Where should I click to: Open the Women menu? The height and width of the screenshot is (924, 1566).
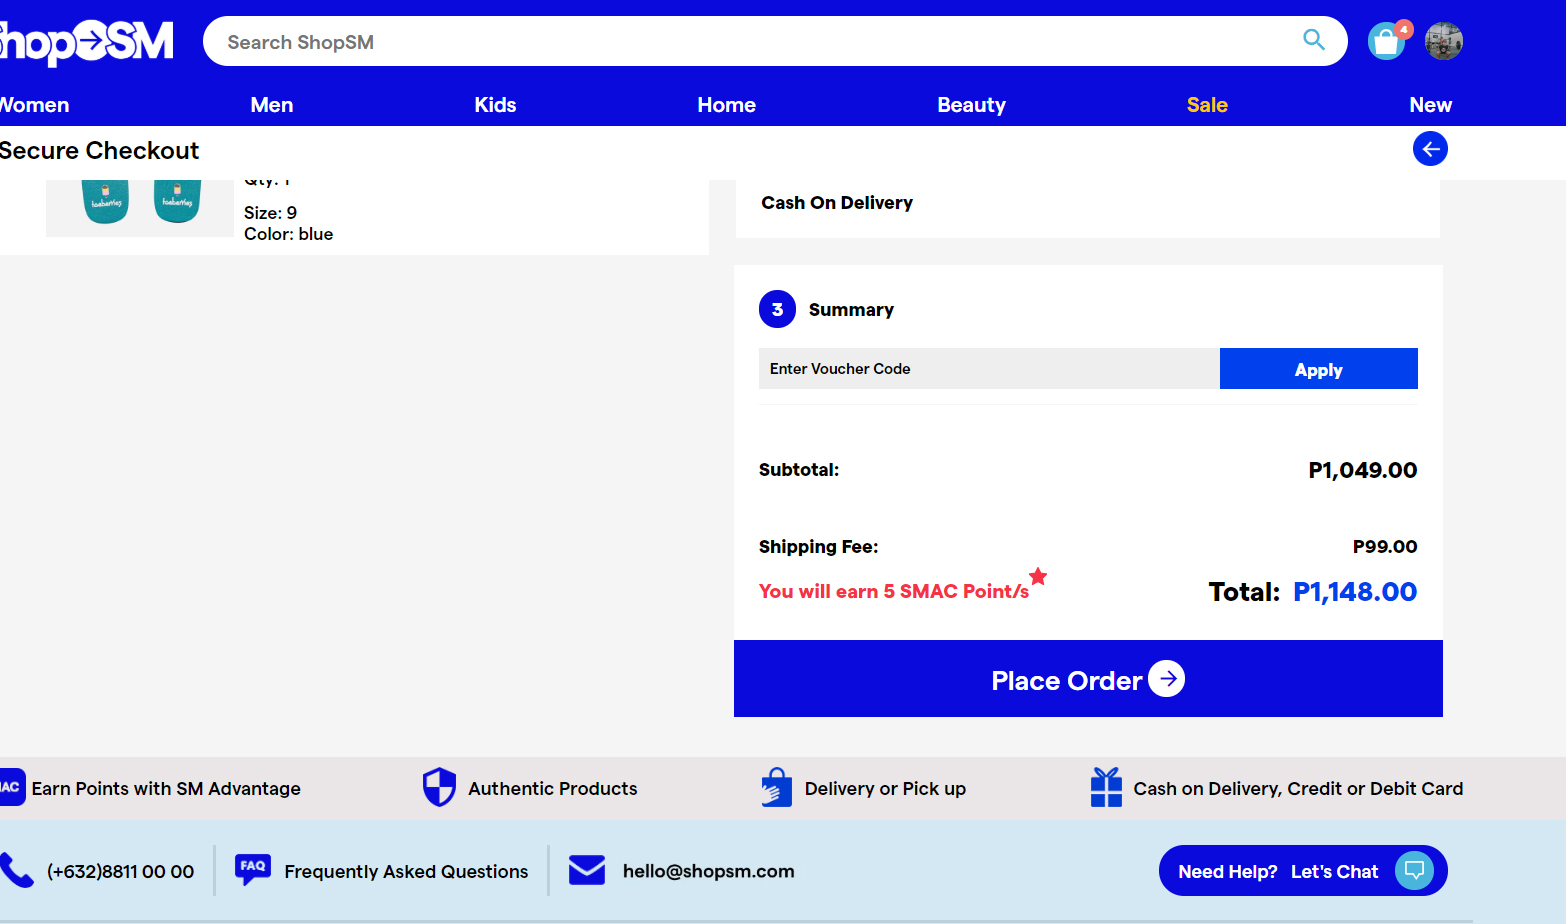click(34, 105)
